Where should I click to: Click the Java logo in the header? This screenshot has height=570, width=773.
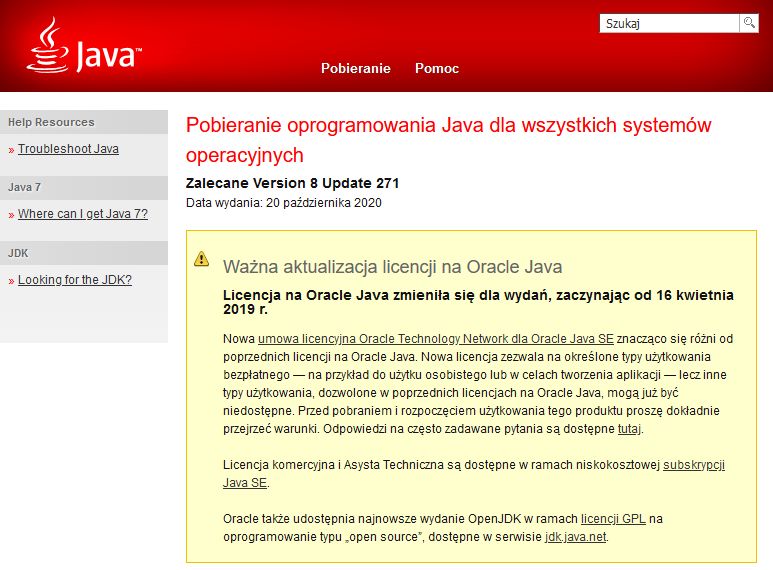(84, 46)
